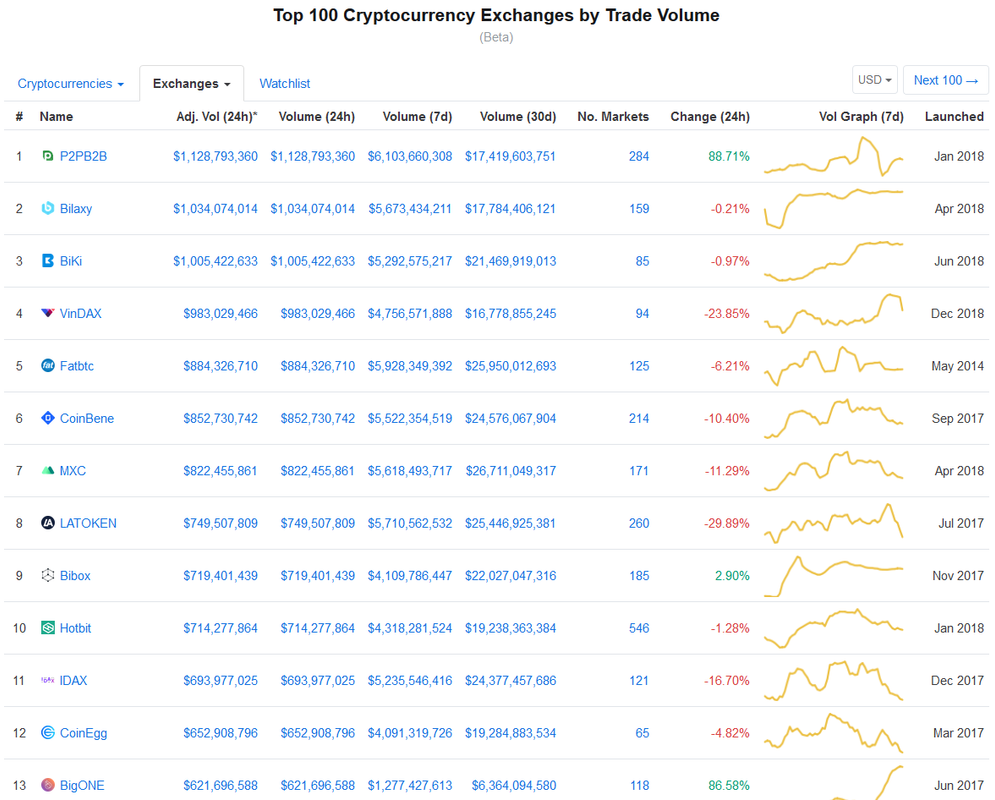The height and width of the screenshot is (800, 995).
Task: Click Bilaxy markets count 159
Action: [x=638, y=209]
